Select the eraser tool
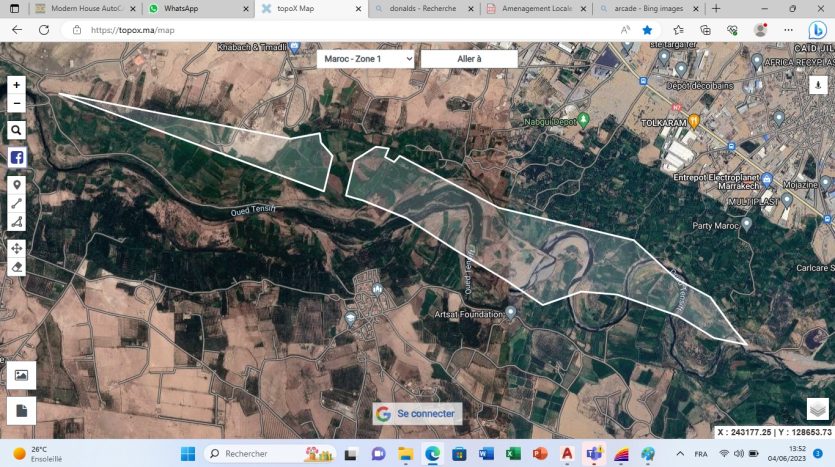835x467 pixels. coord(17,267)
